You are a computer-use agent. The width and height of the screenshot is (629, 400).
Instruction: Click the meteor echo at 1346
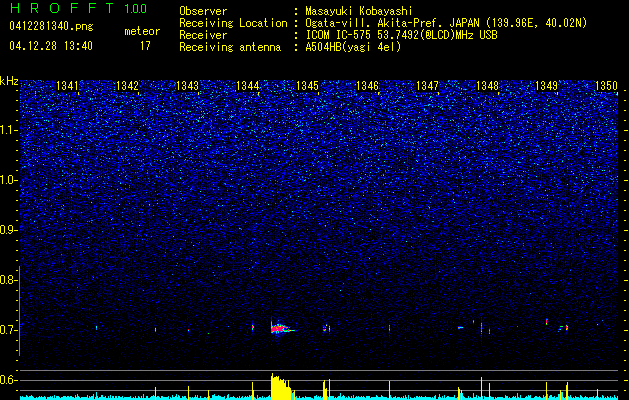pos(389,328)
